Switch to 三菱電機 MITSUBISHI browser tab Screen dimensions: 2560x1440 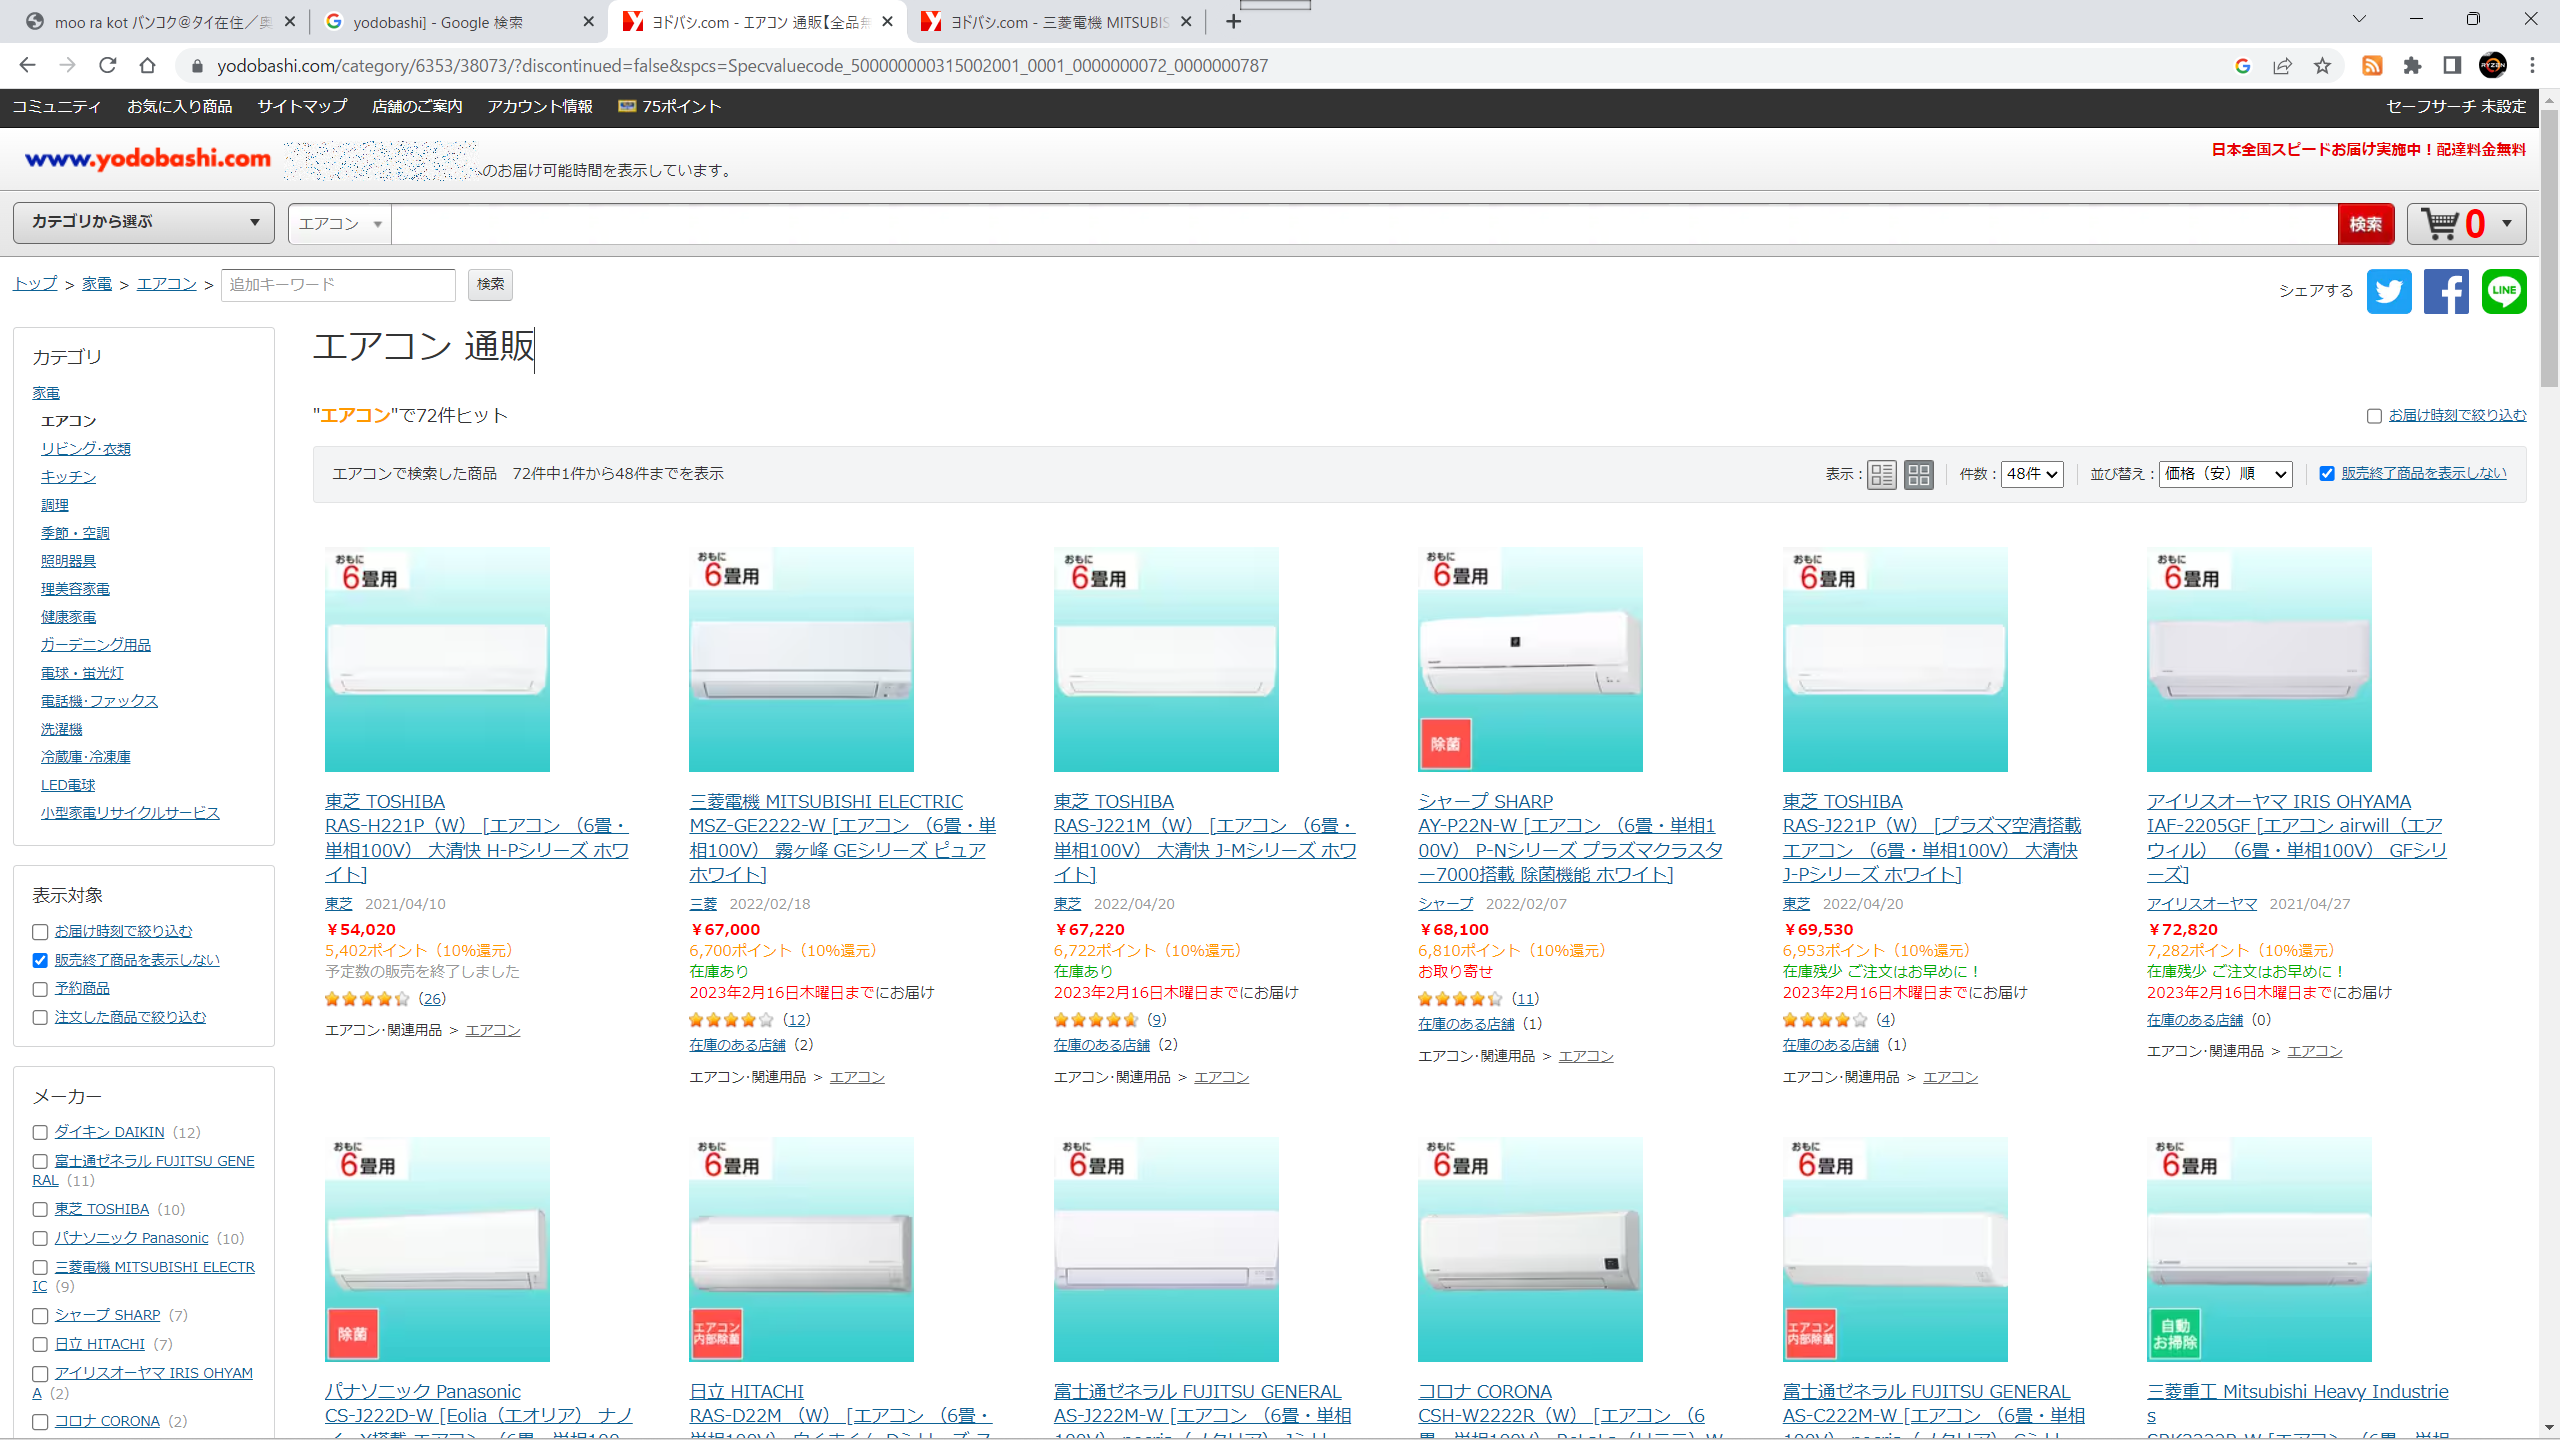1055,22
